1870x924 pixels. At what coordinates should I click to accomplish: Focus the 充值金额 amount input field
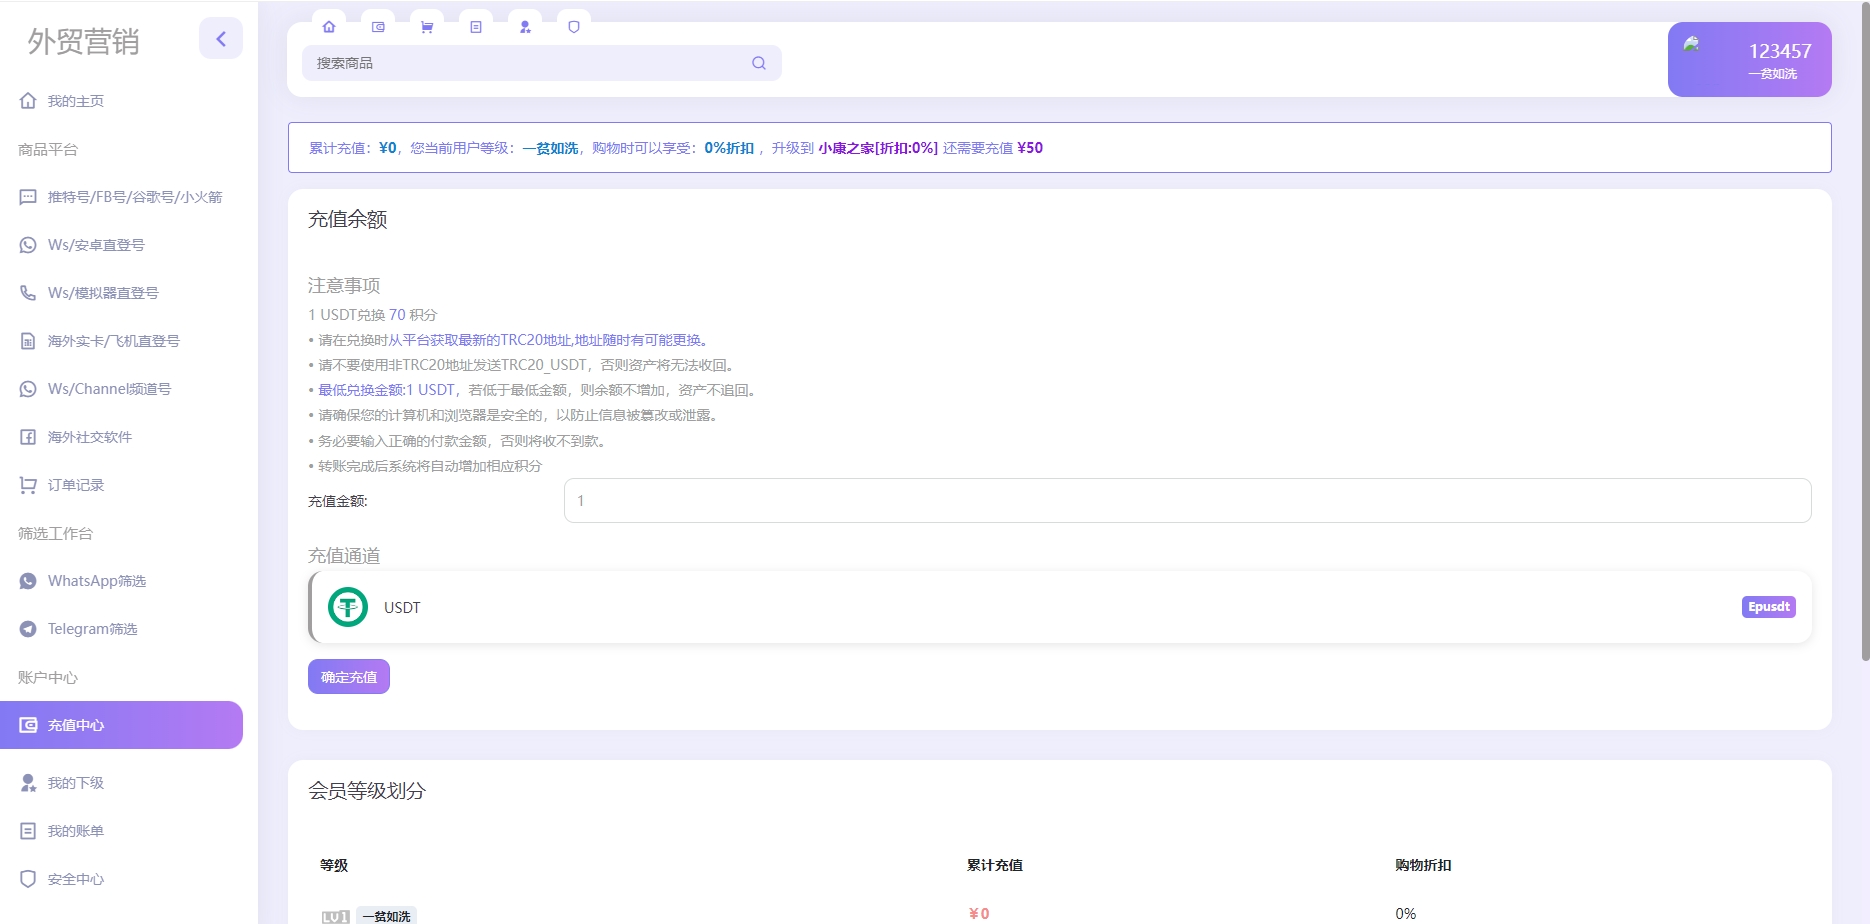1187,500
